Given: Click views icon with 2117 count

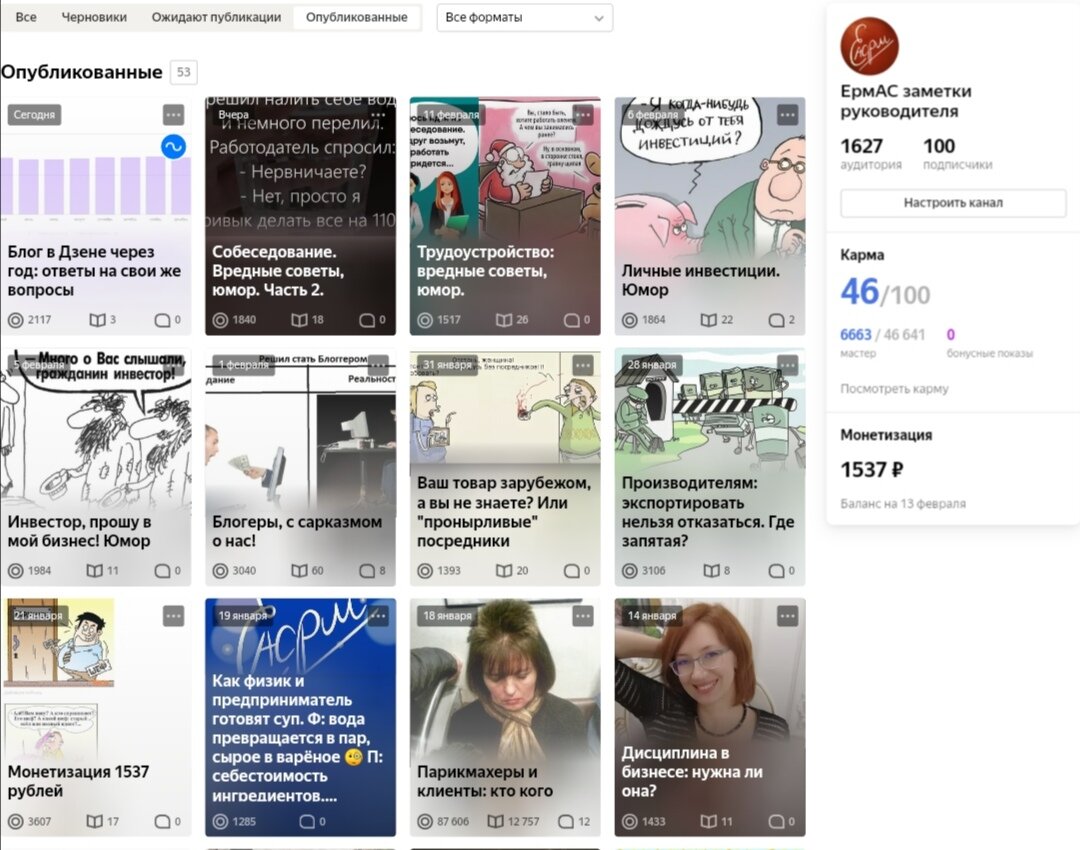Looking at the screenshot, I should 15,320.
